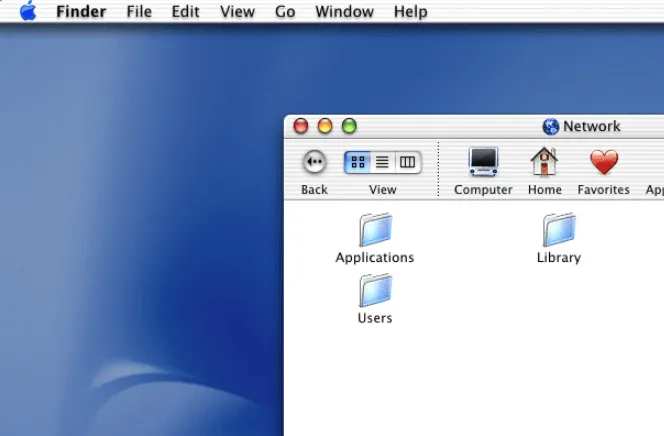This screenshot has height=436, width=664.
Task: Zoom the Network window with green button
Action: click(x=349, y=126)
